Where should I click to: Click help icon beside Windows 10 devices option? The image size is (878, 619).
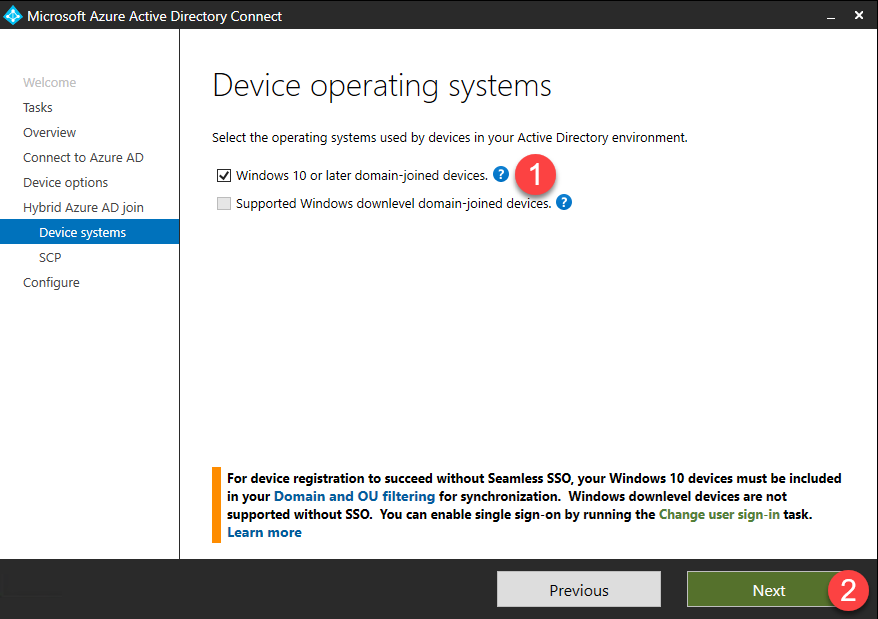pos(501,175)
